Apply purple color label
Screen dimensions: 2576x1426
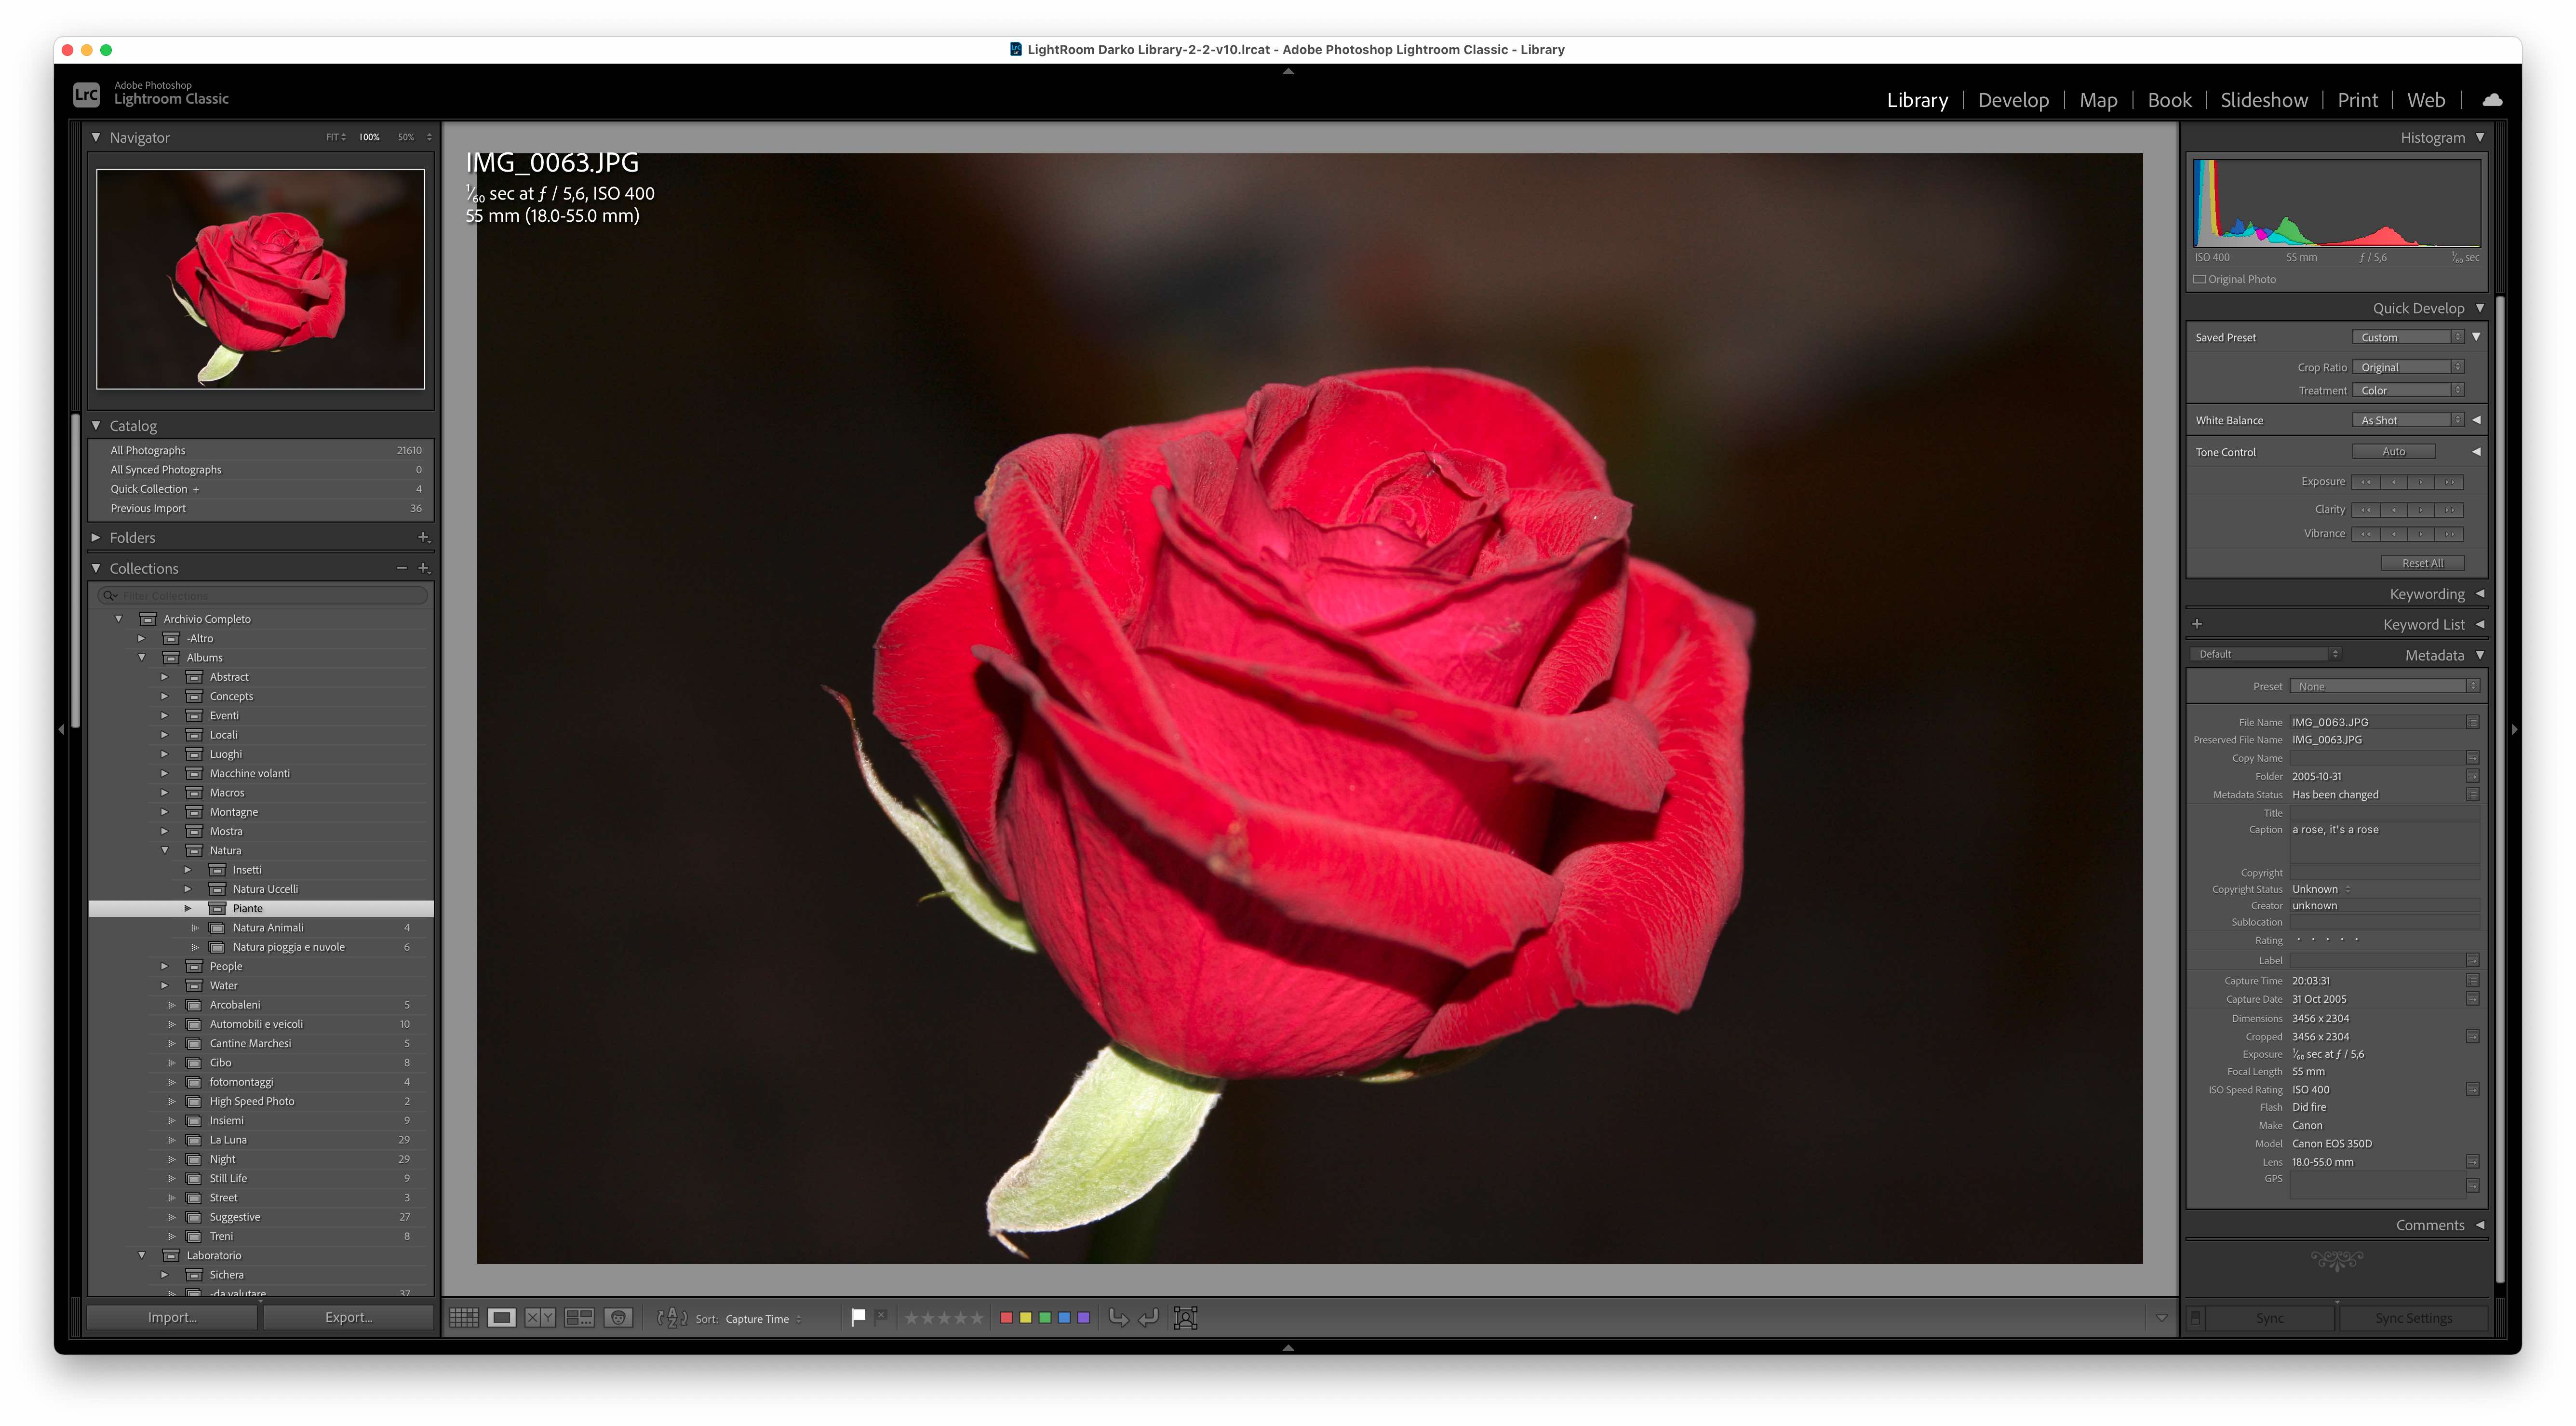click(x=1083, y=1318)
